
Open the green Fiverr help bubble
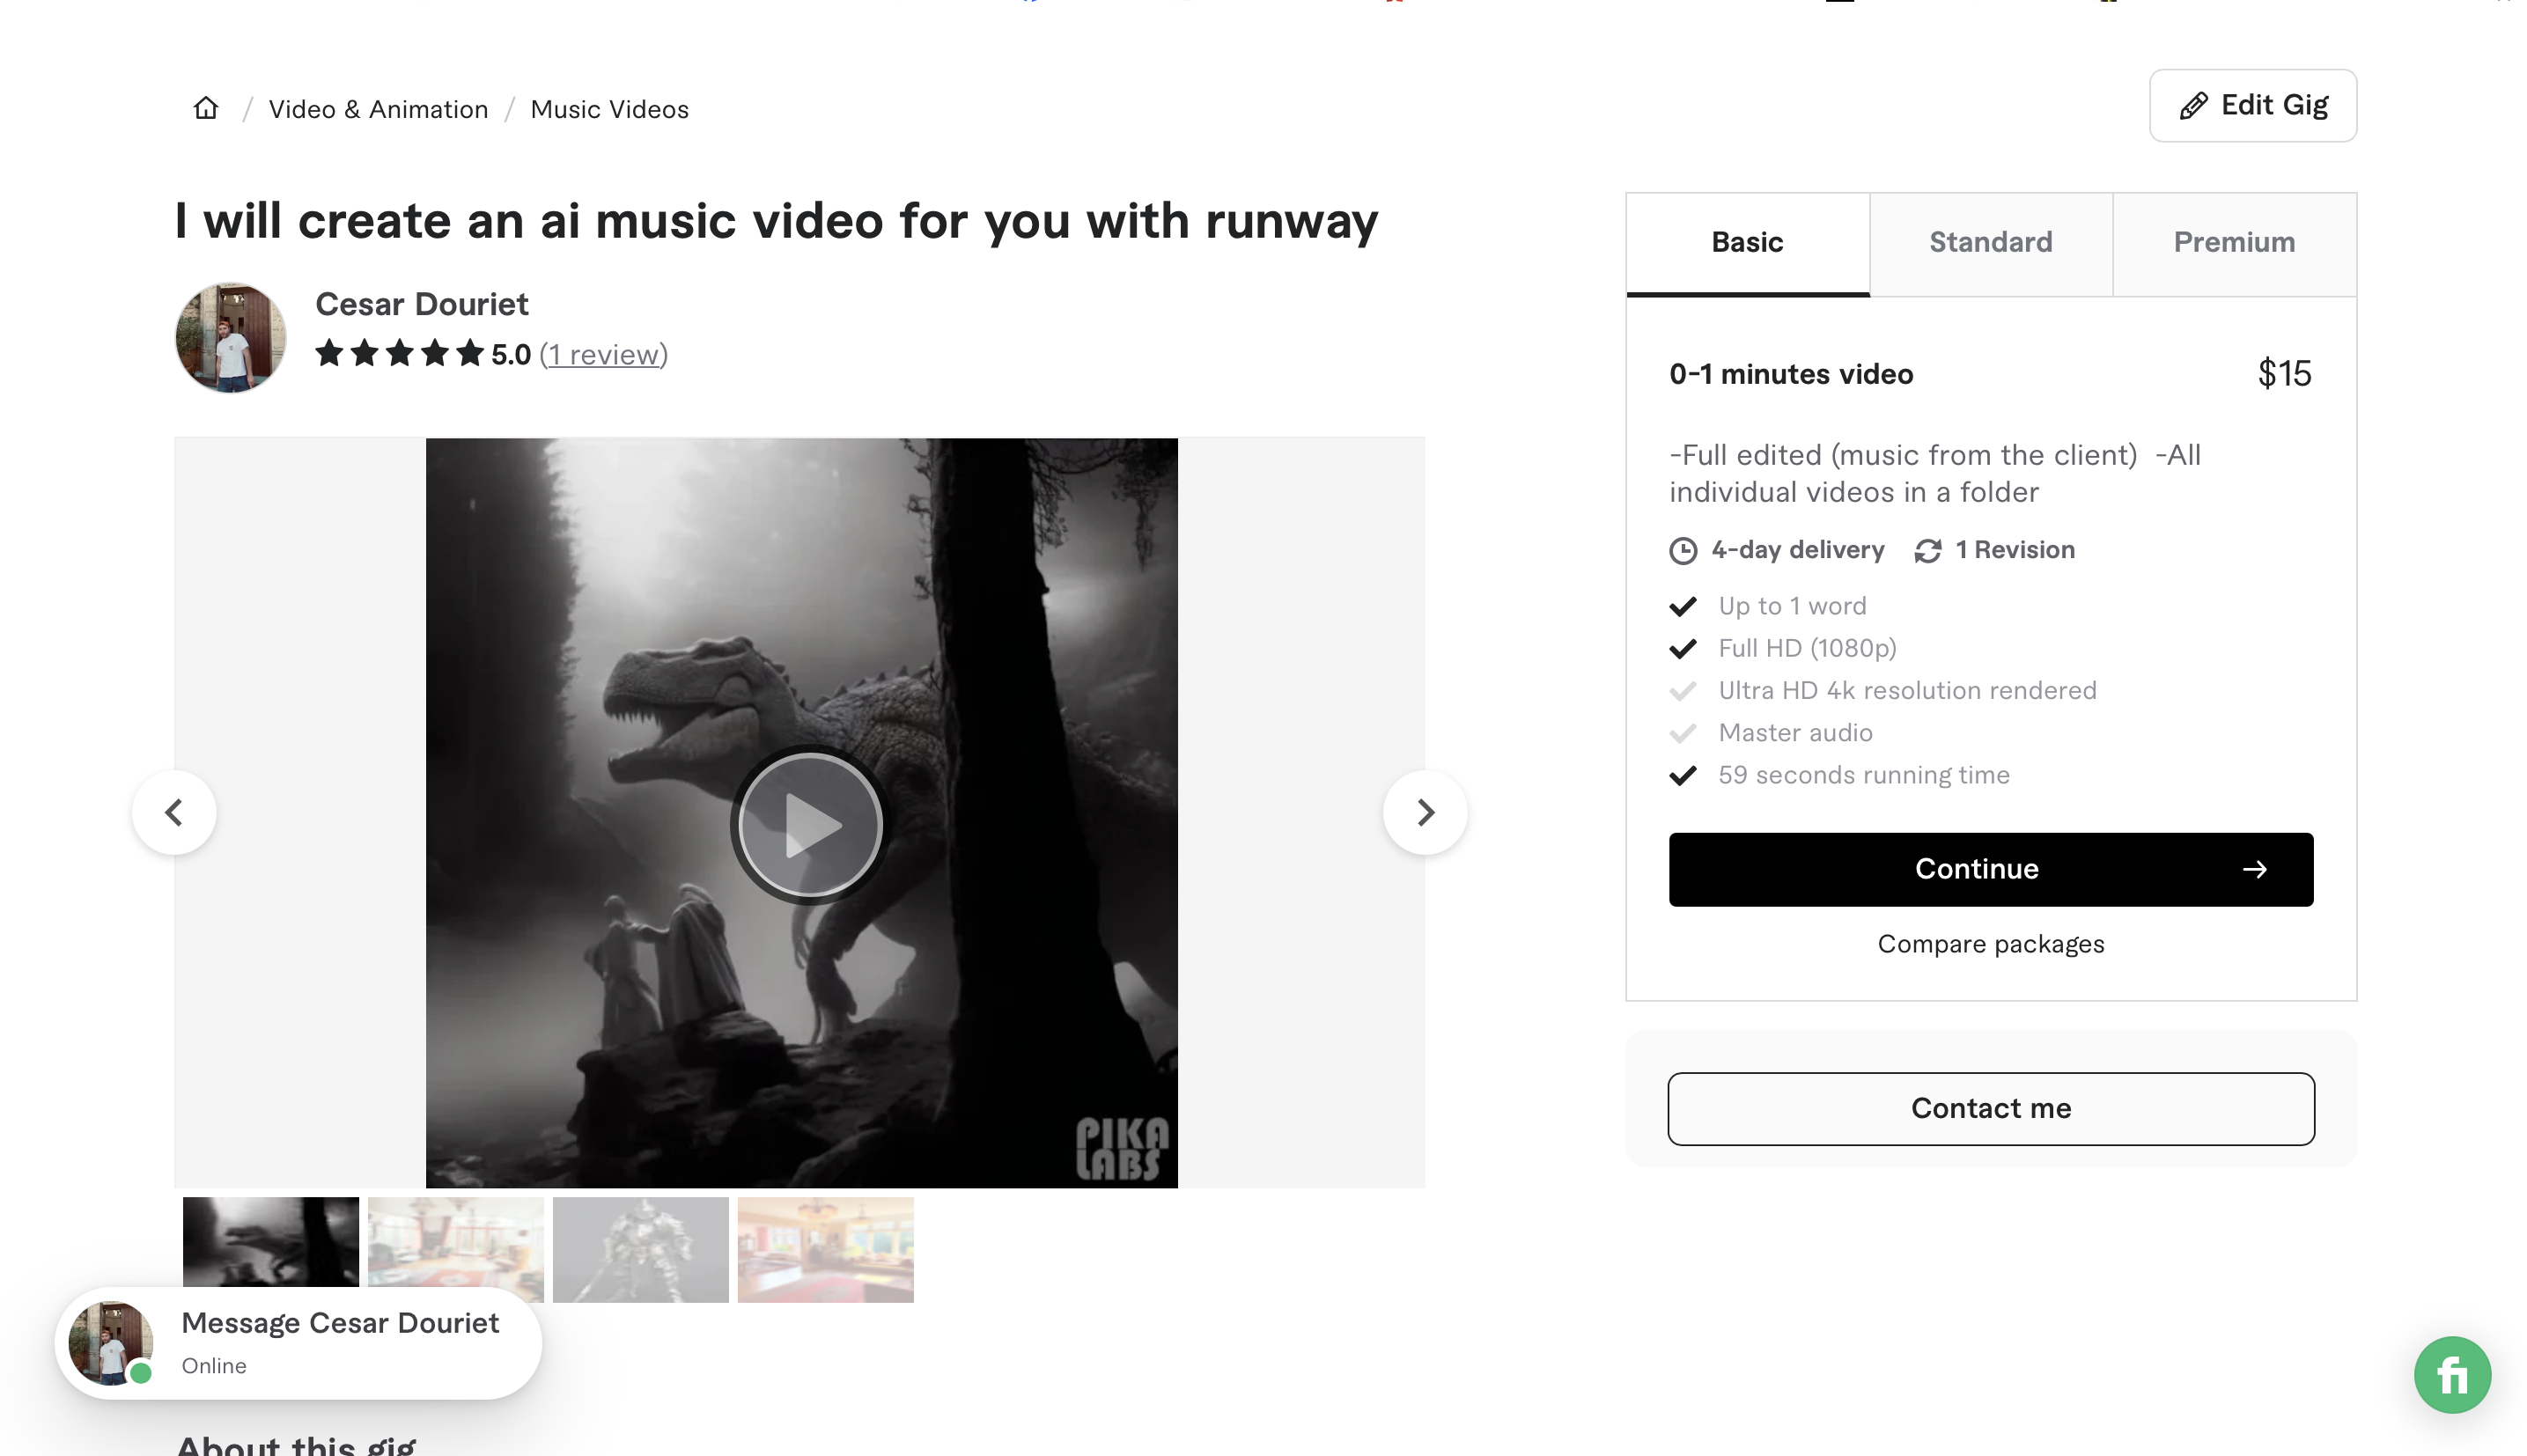(2452, 1375)
